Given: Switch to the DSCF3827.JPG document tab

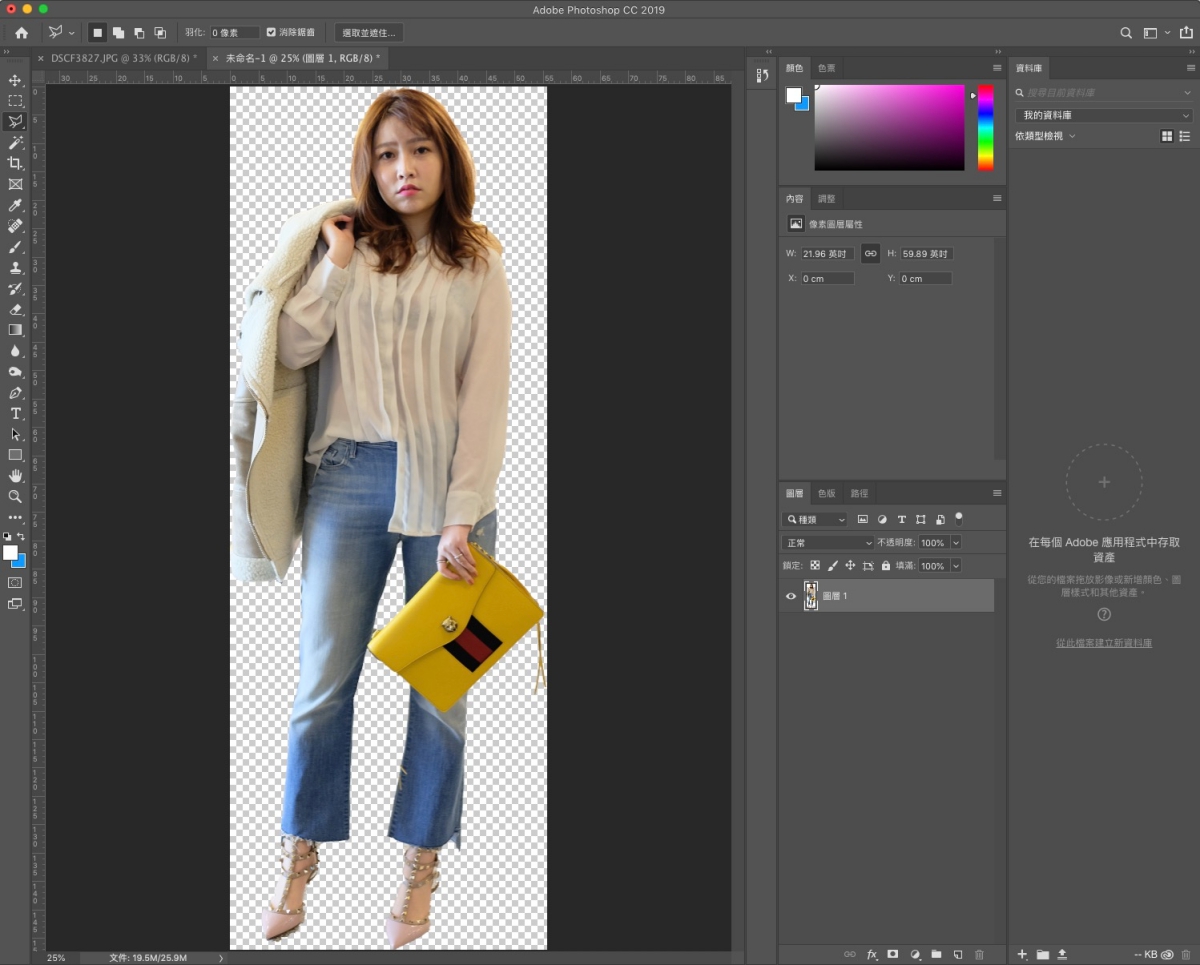Looking at the screenshot, I should click(x=119, y=58).
